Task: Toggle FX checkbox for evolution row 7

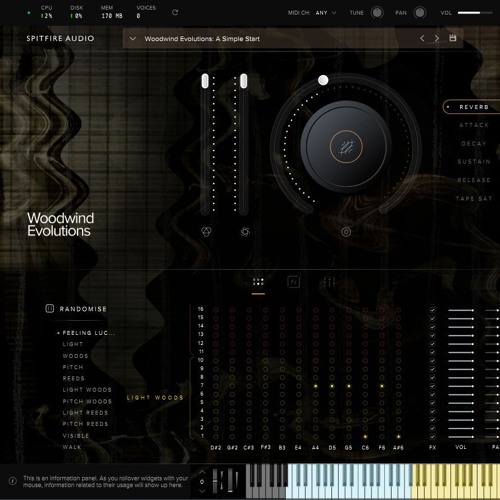Action: (x=432, y=386)
